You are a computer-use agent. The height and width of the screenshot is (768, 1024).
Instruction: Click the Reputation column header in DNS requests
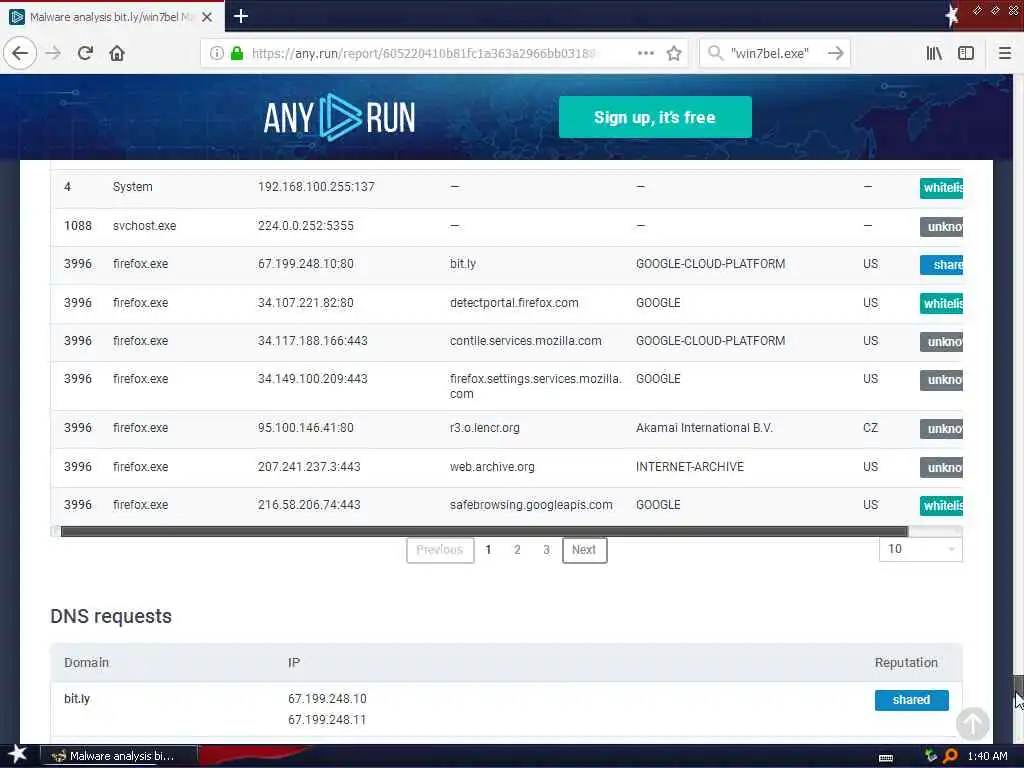click(x=906, y=663)
